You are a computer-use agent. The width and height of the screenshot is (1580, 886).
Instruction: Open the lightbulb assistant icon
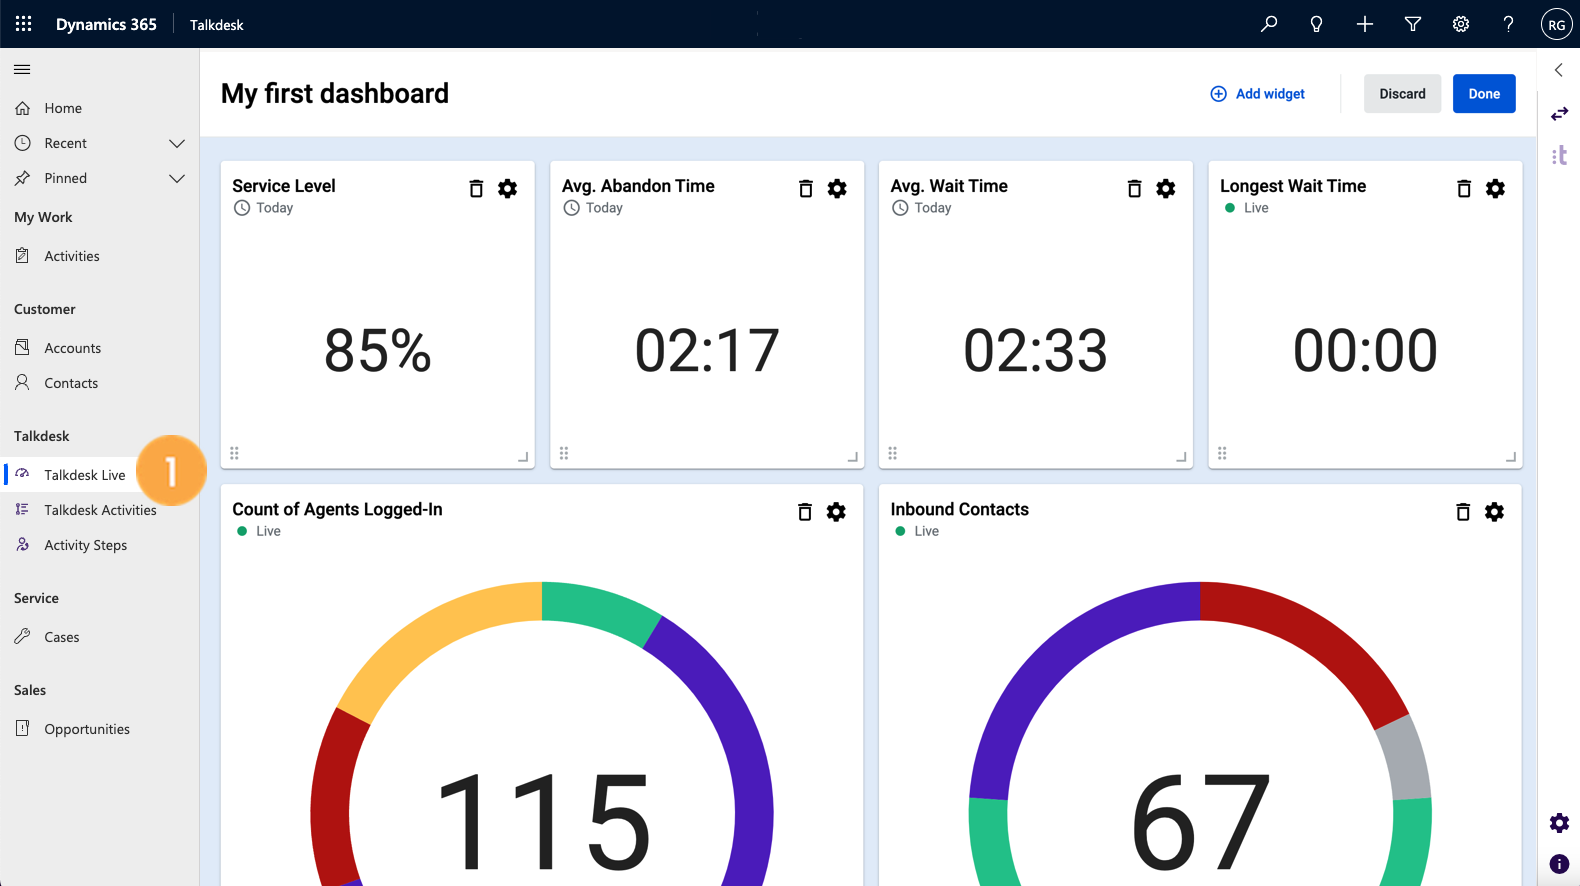[x=1317, y=24]
